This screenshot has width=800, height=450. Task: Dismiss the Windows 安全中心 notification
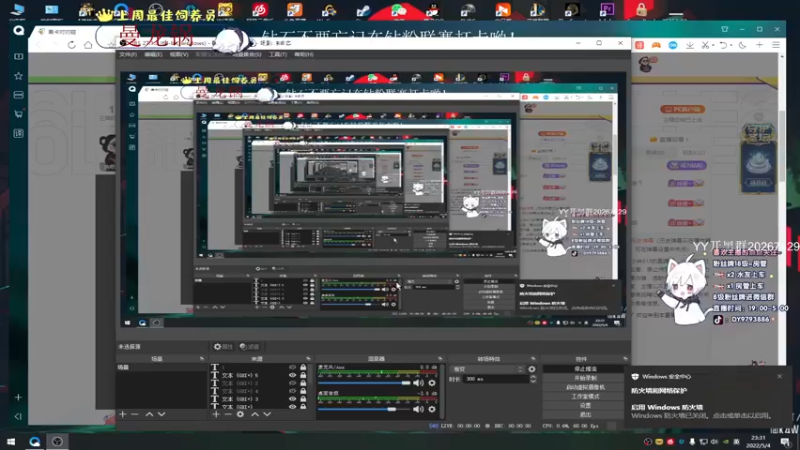[779, 376]
